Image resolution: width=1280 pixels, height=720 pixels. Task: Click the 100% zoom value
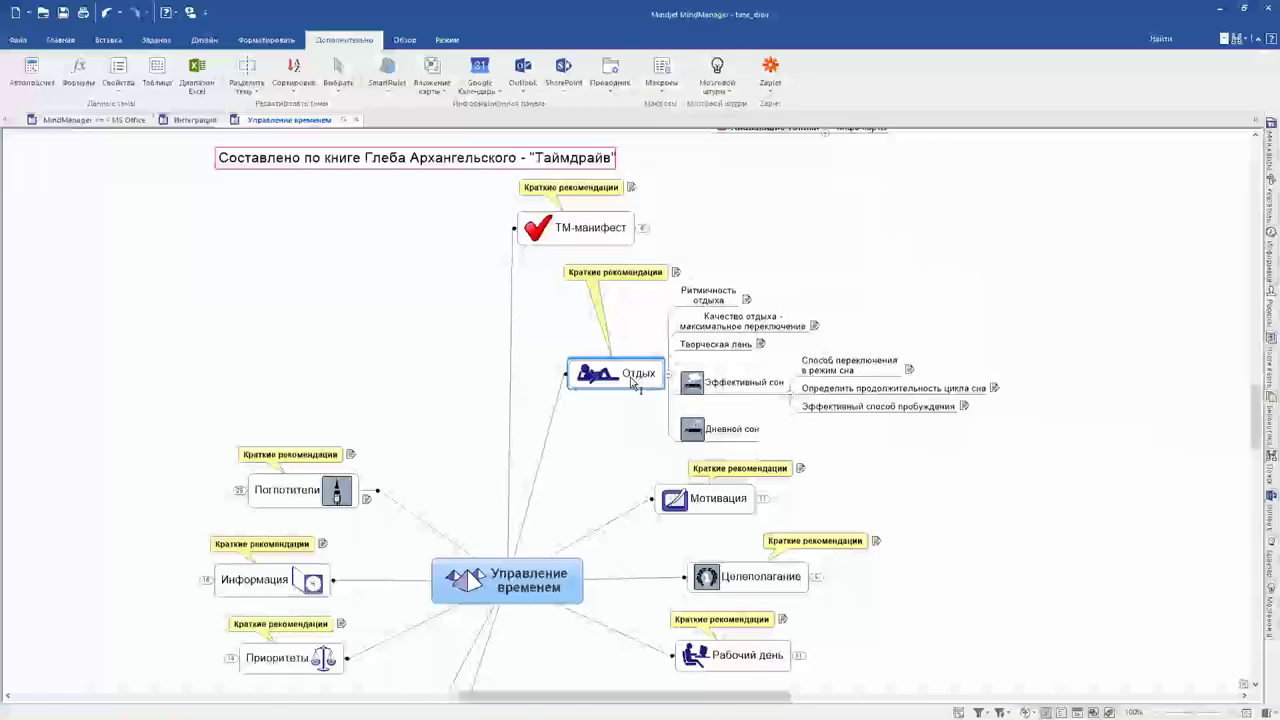coord(1133,712)
